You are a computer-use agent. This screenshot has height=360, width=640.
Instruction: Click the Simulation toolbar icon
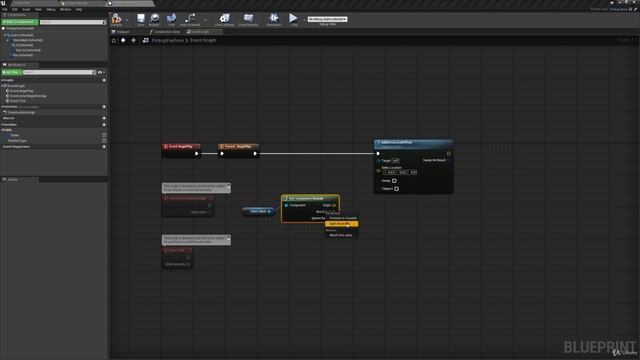pyautogui.click(x=274, y=19)
